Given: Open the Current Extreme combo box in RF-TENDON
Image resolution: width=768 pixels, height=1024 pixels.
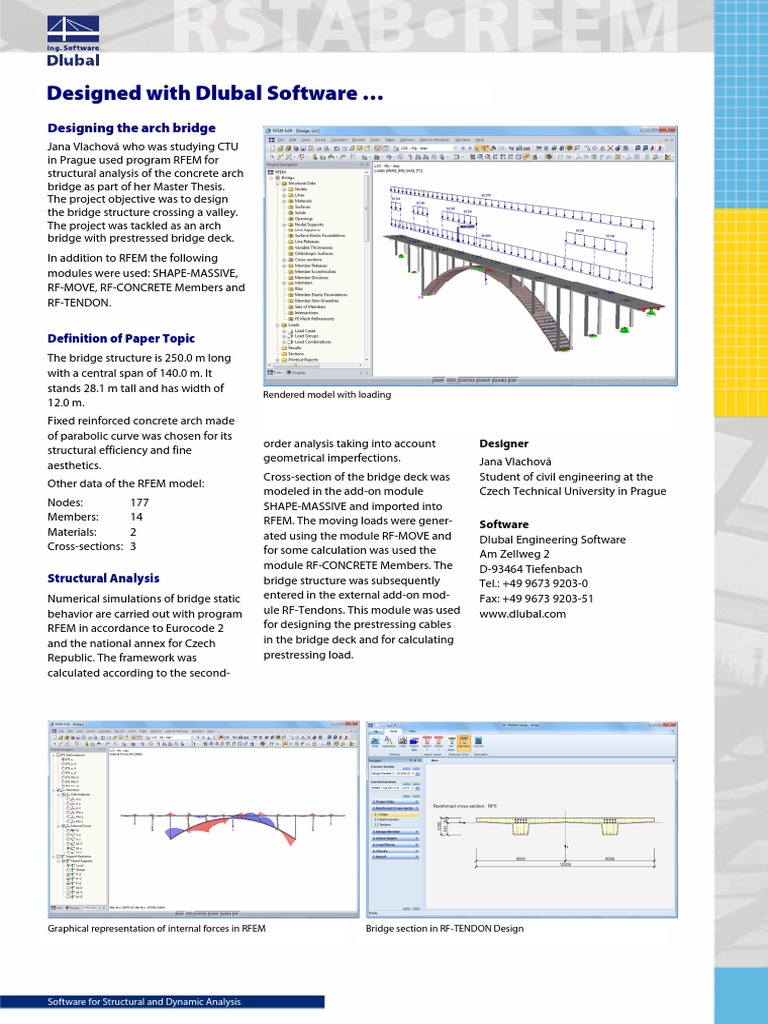Looking at the screenshot, I should (395, 788).
